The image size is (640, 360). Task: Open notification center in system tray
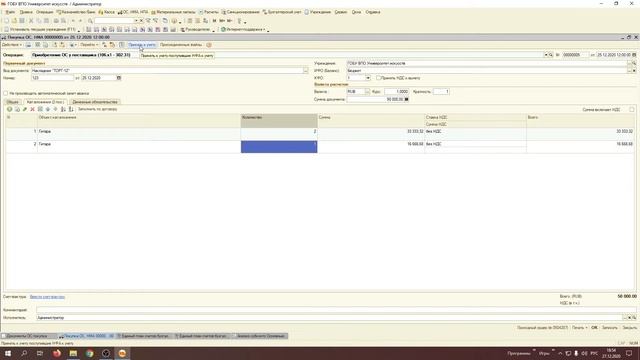pos(629,353)
